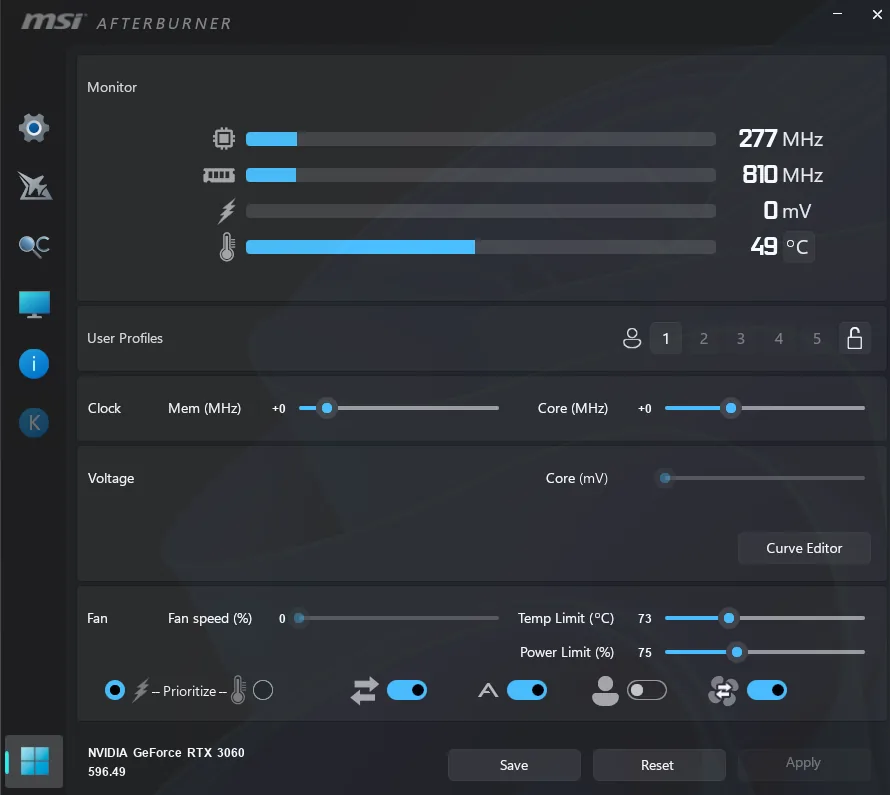Viewport: 890px width, 795px height.
Task: Select user profile 3
Action: (741, 339)
